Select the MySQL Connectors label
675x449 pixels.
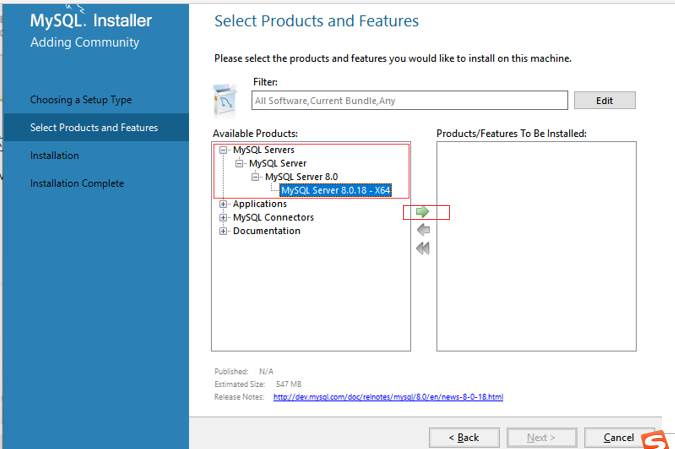point(273,217)
